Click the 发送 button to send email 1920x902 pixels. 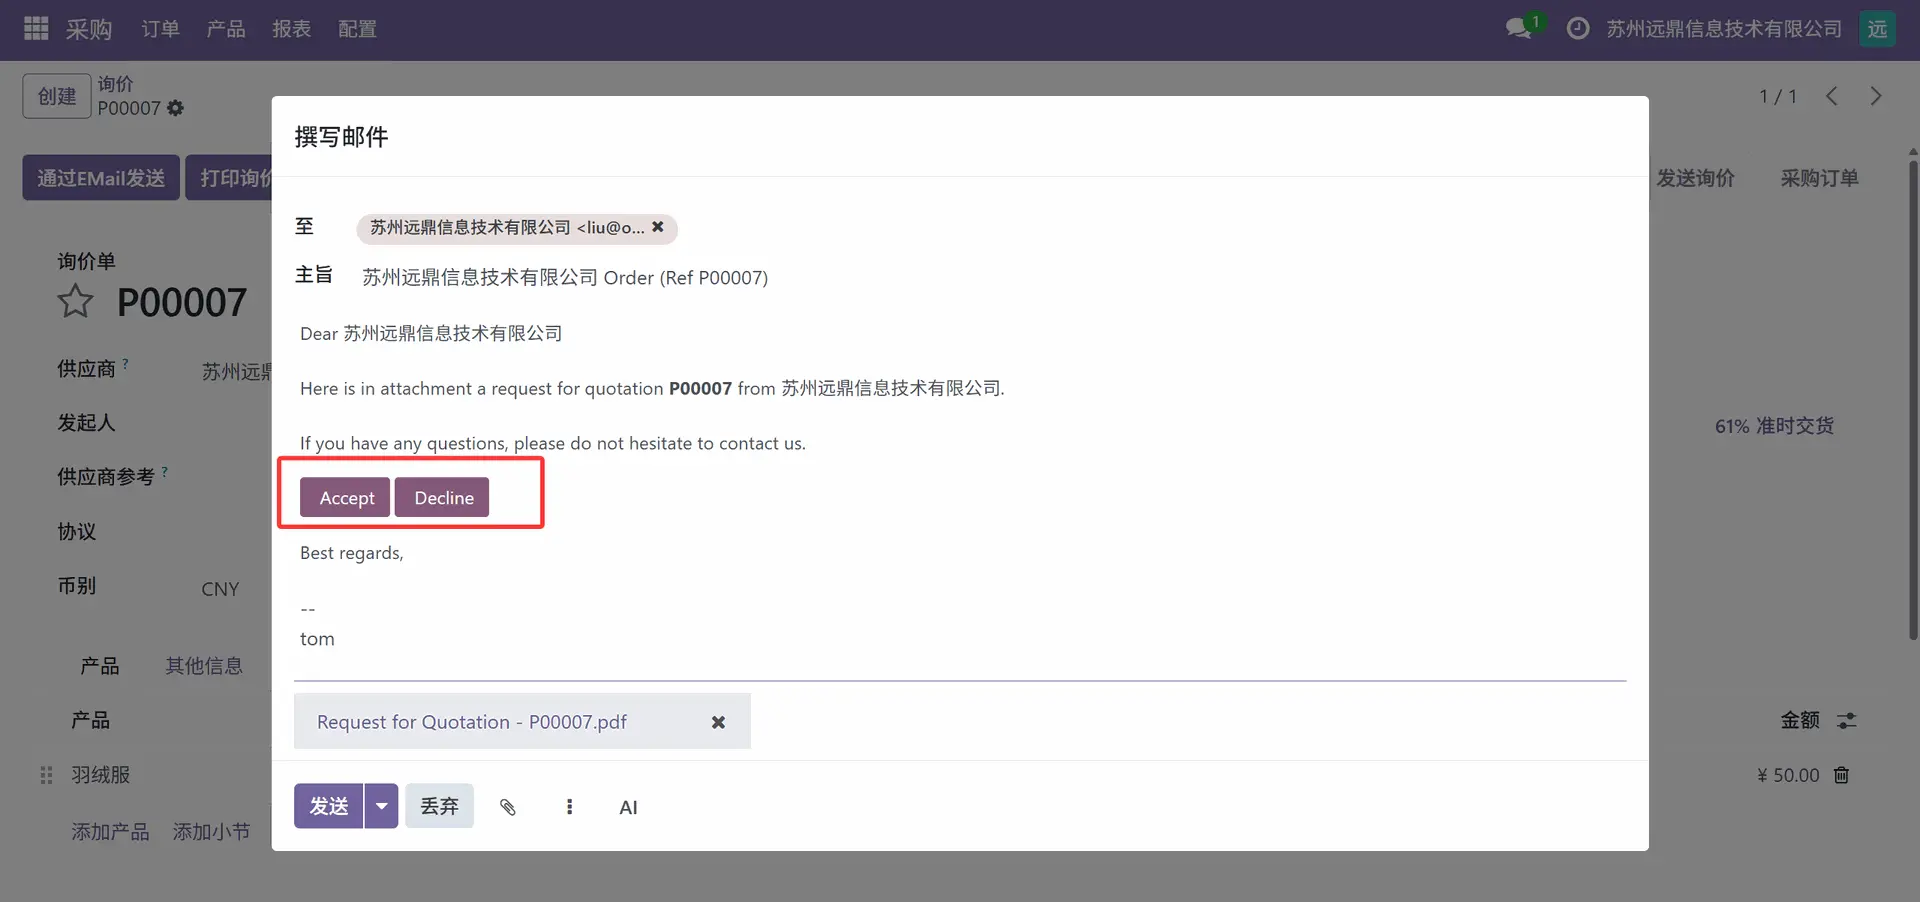[x=328, y=806]
